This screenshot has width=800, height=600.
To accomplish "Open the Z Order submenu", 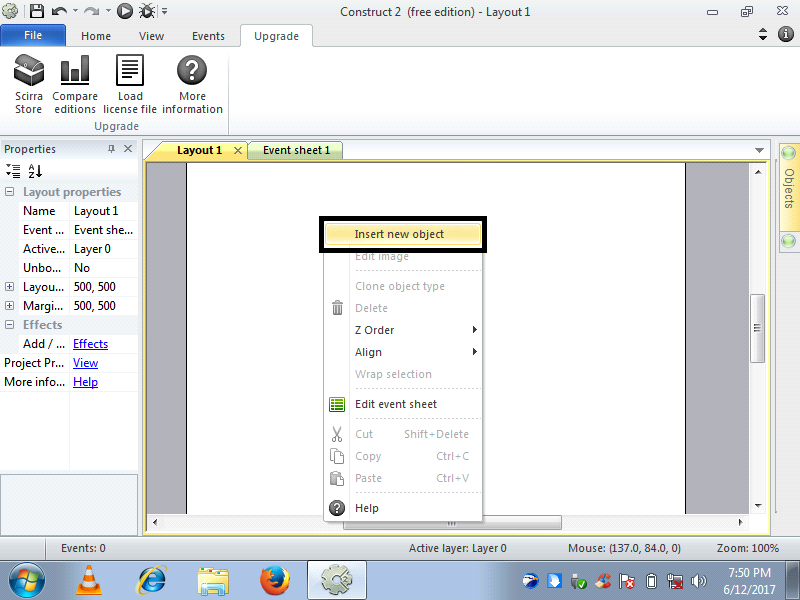I will [403, 330].
